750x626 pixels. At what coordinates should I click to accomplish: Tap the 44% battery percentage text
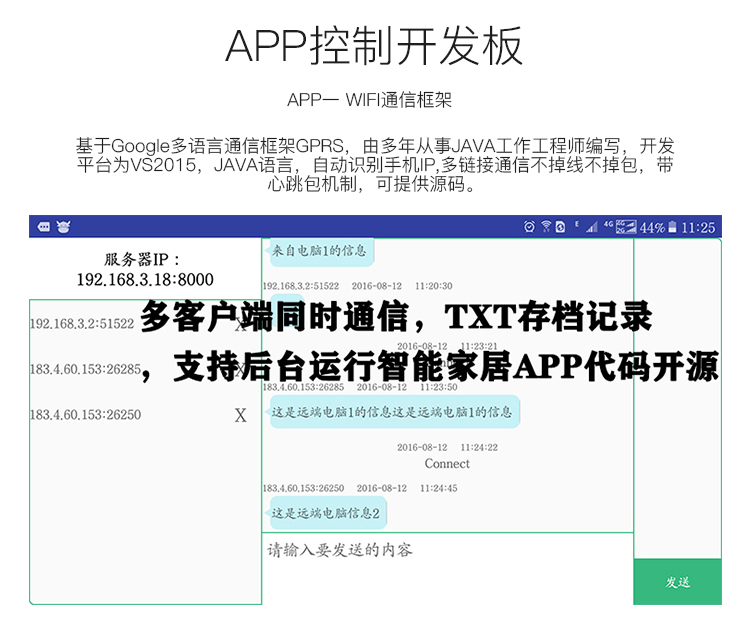[x=652, y=227]
